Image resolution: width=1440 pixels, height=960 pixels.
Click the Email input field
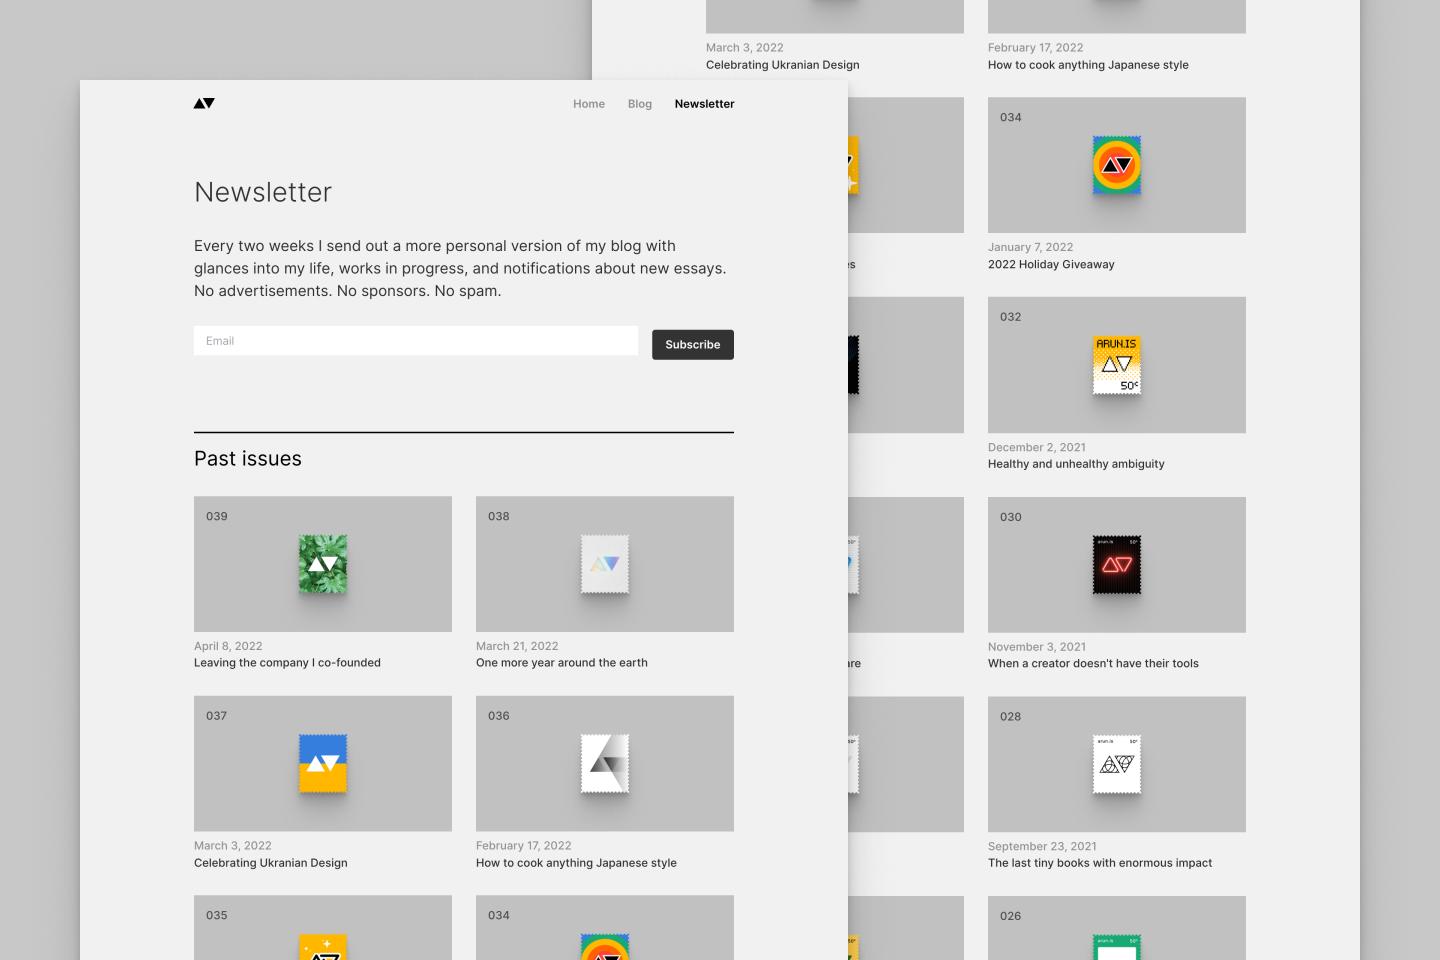click(415, 341)
